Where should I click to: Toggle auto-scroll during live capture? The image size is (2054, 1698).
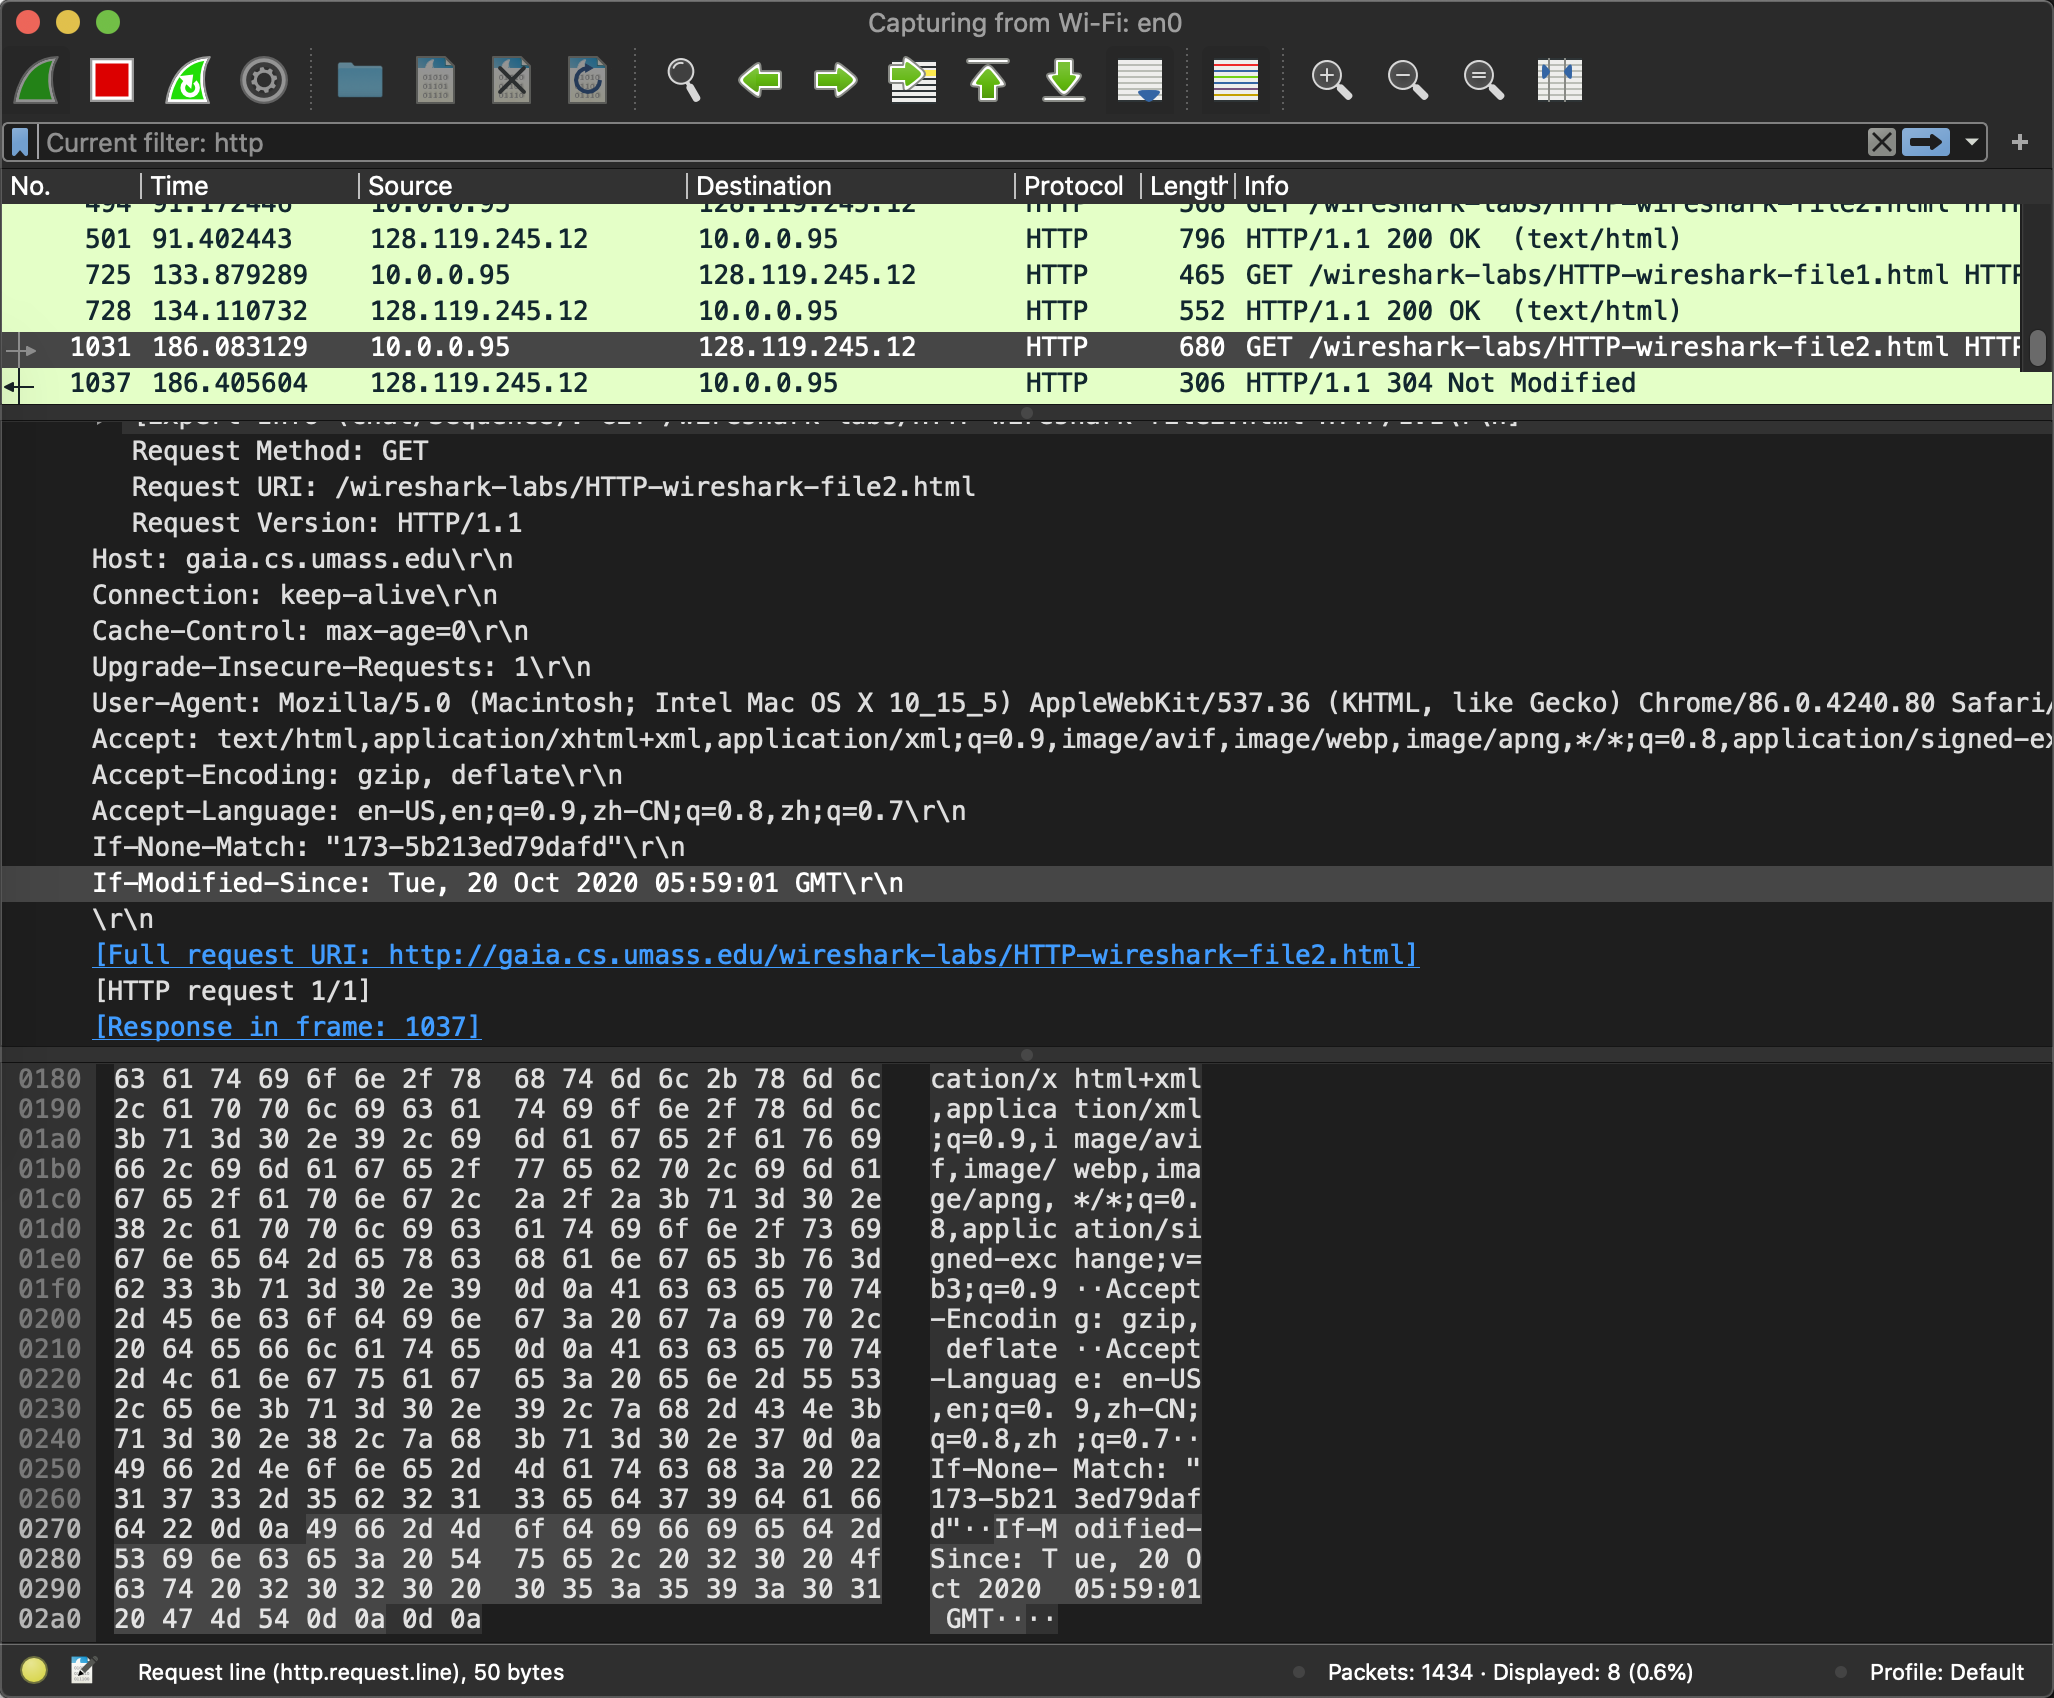1140,80
